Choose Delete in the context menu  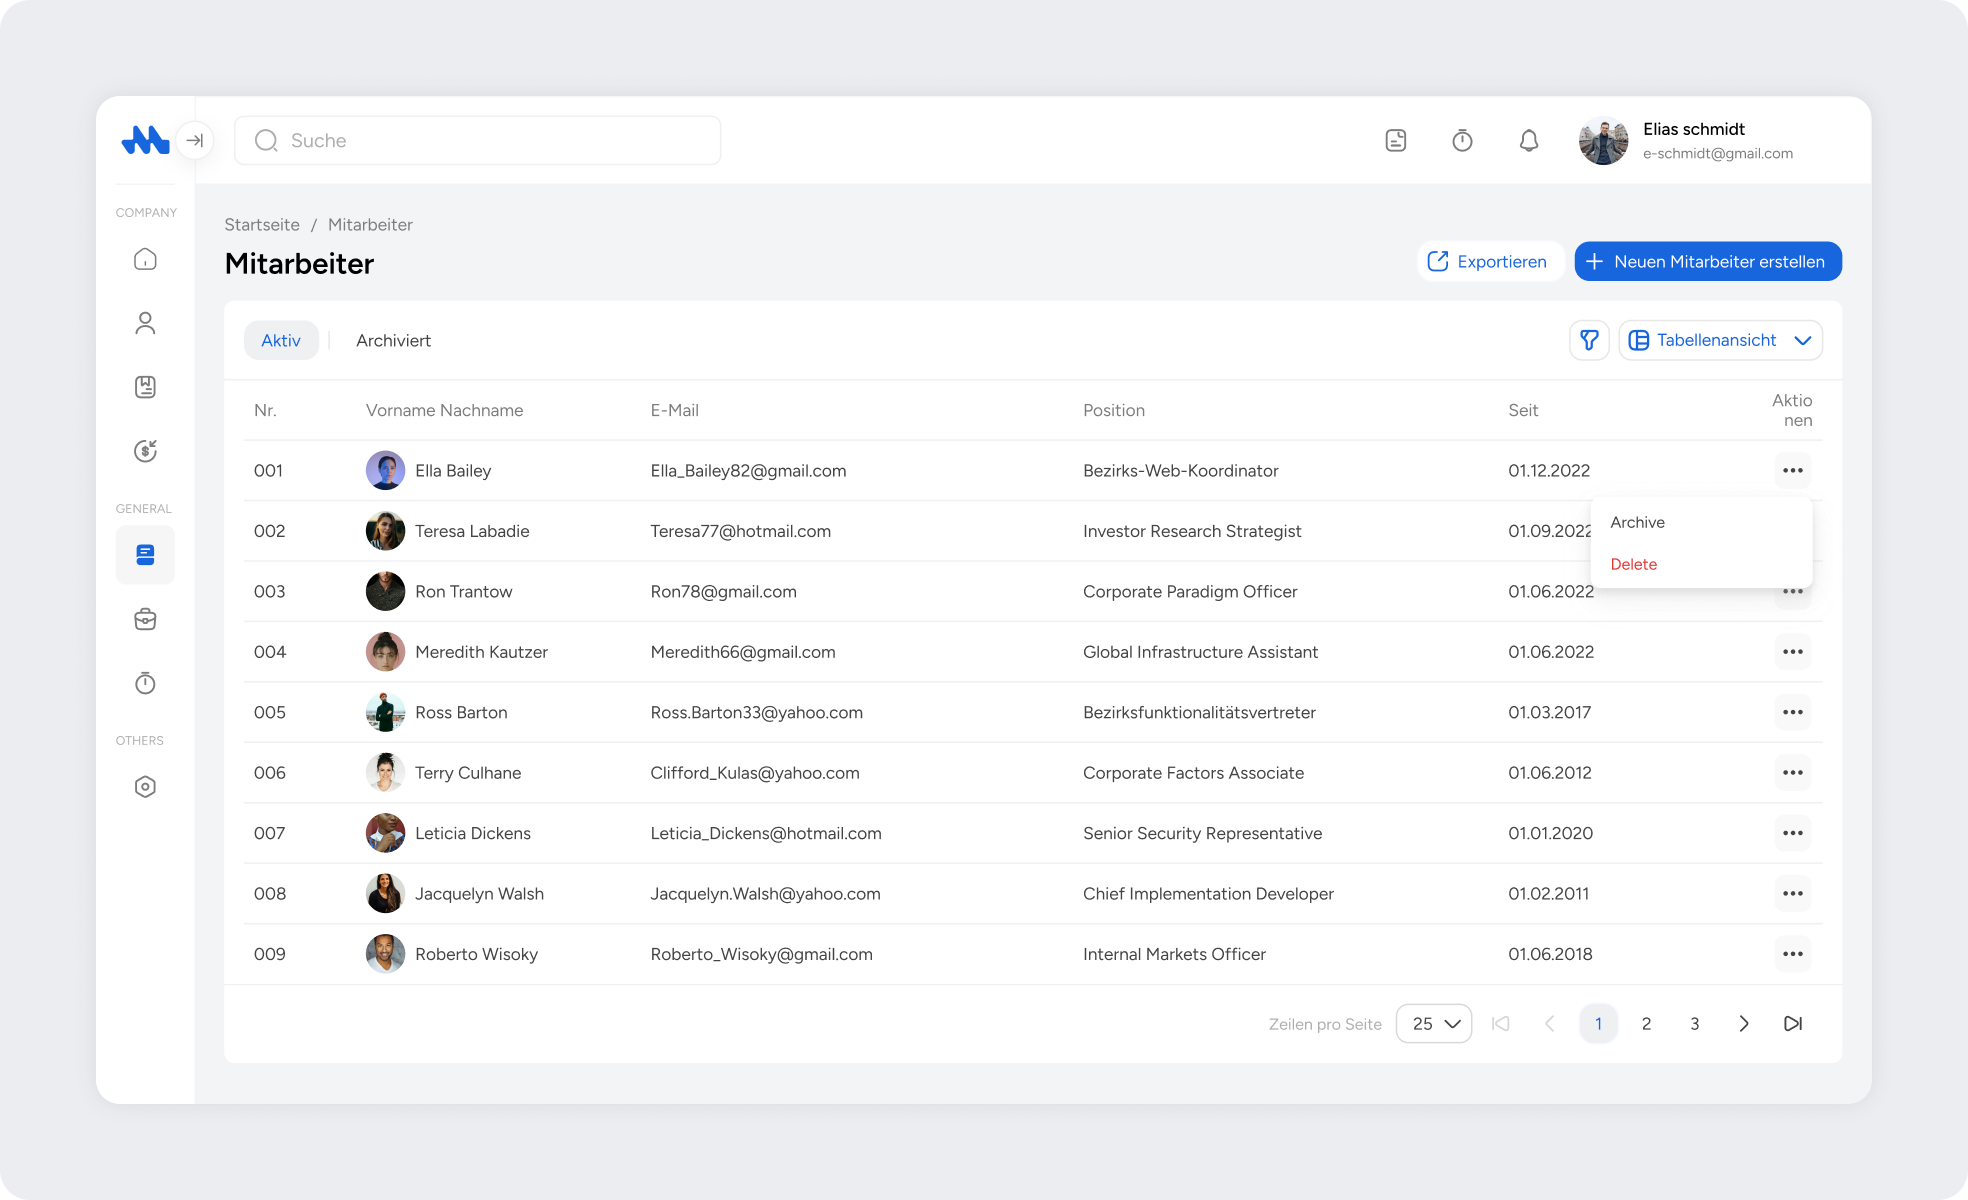(x=1633, y=564)
